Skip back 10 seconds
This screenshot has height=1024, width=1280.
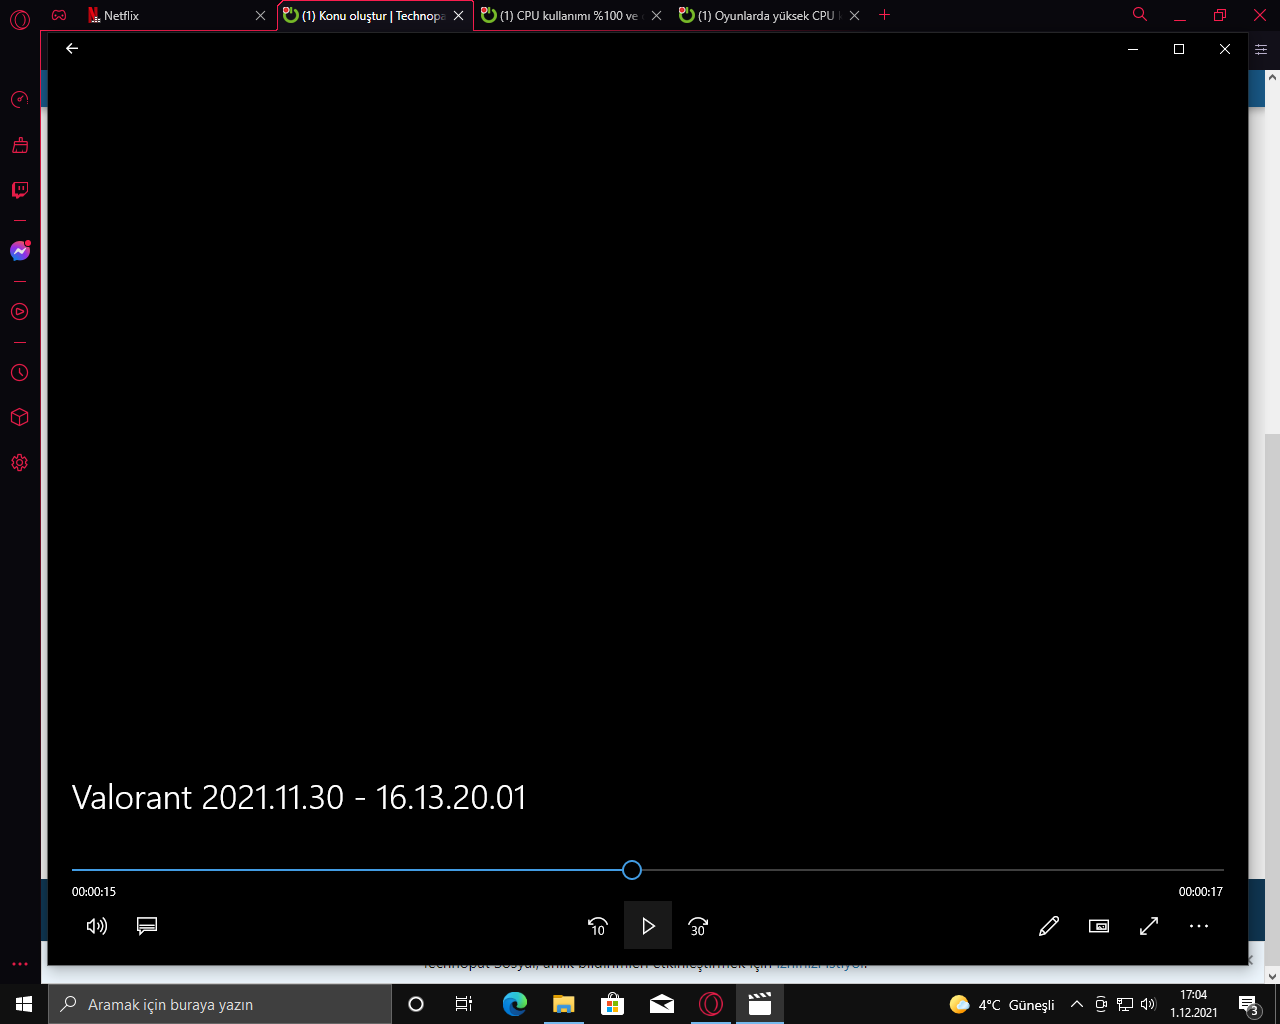(598, 926)
